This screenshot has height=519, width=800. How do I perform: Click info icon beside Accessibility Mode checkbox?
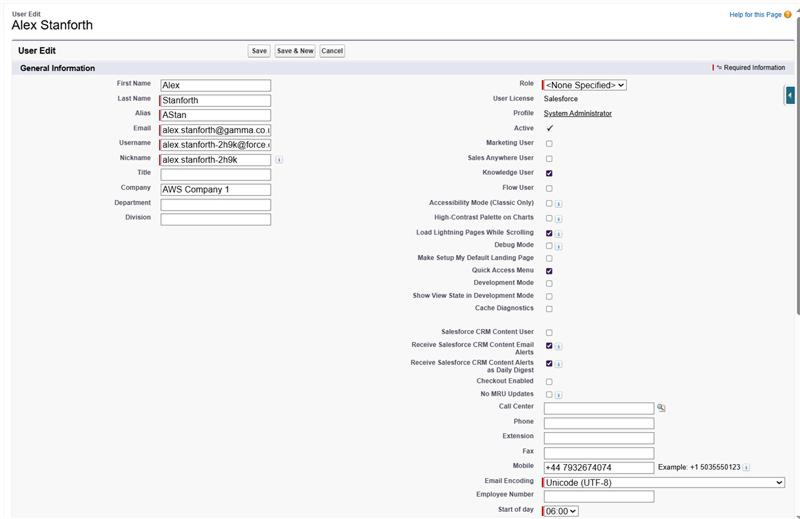558,204
